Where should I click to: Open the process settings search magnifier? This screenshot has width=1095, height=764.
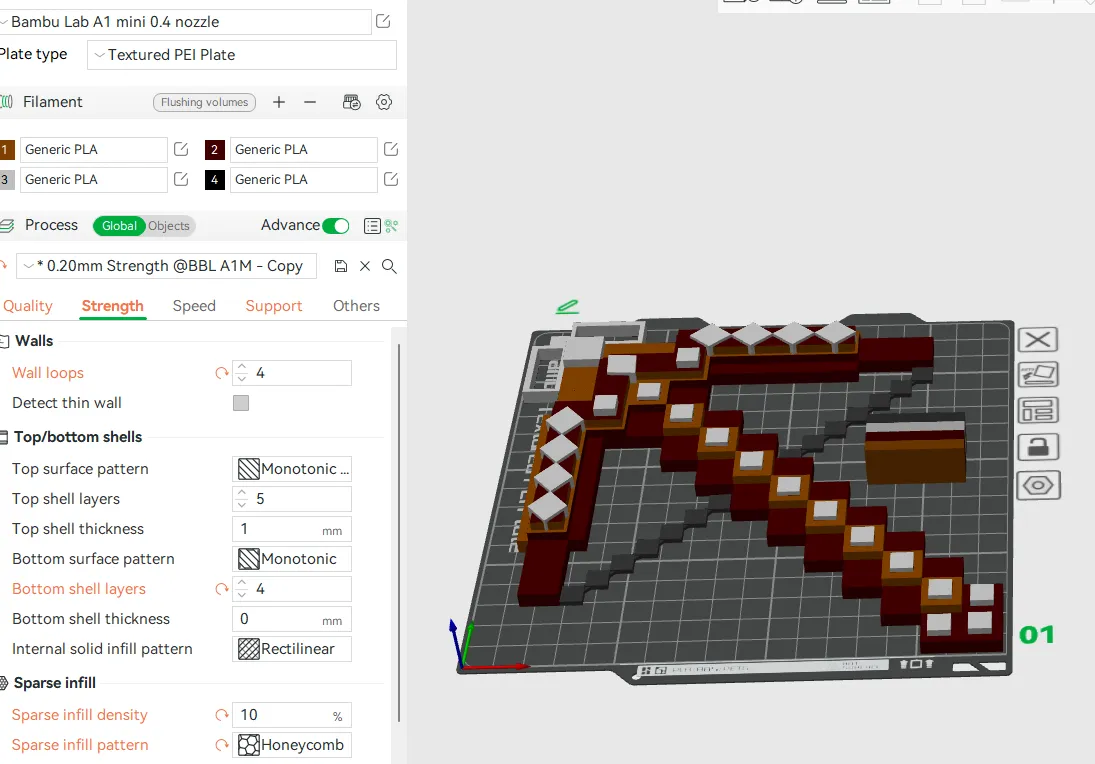click(x=389, y=266)
